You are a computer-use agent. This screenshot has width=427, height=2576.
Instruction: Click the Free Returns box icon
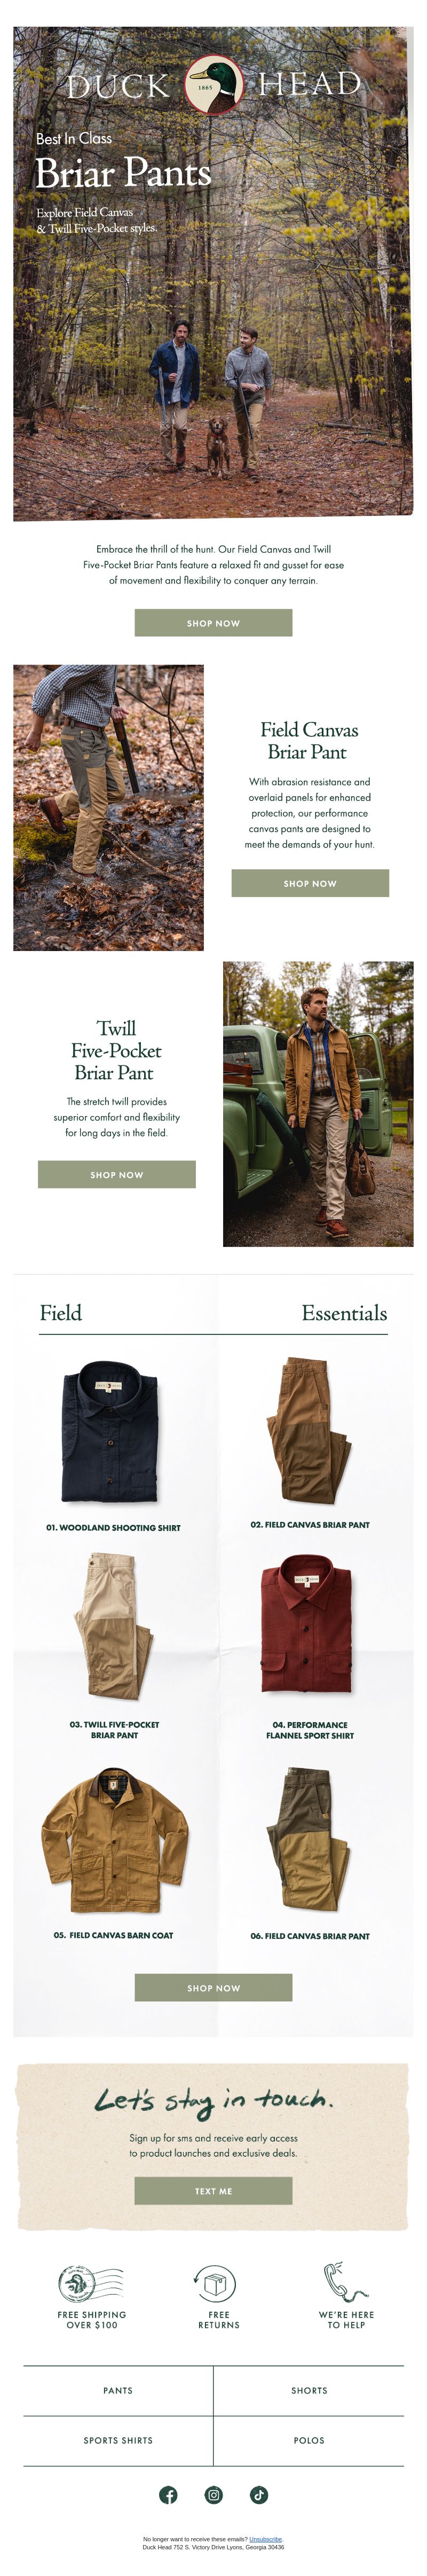(214, 2284)
